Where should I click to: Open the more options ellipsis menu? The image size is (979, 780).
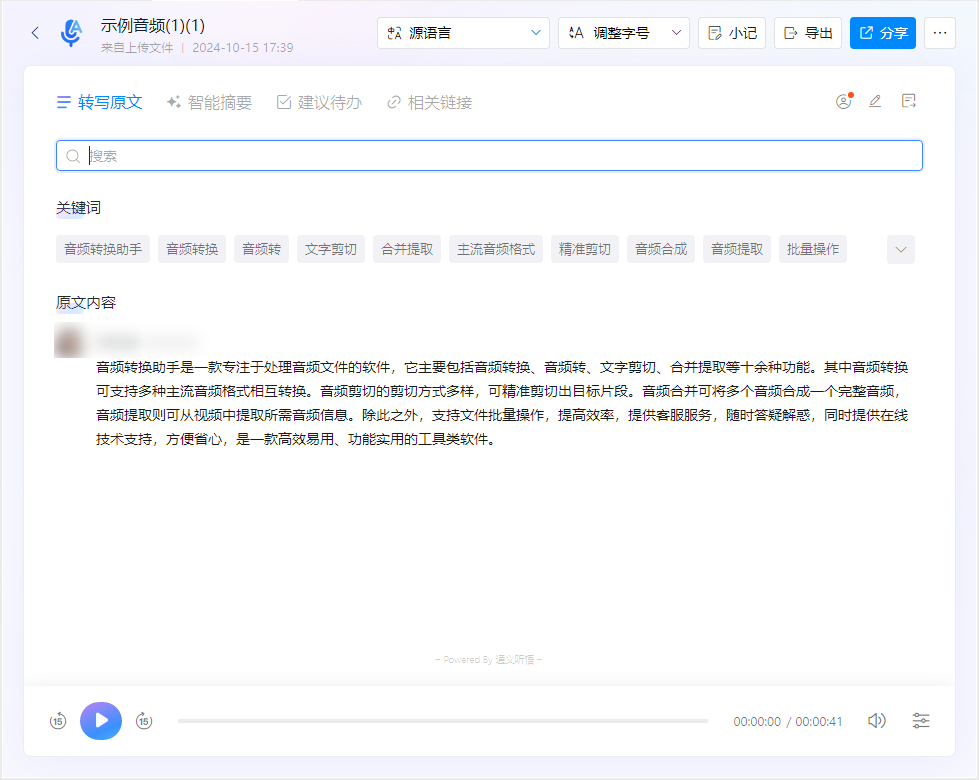tap(940, 33)
